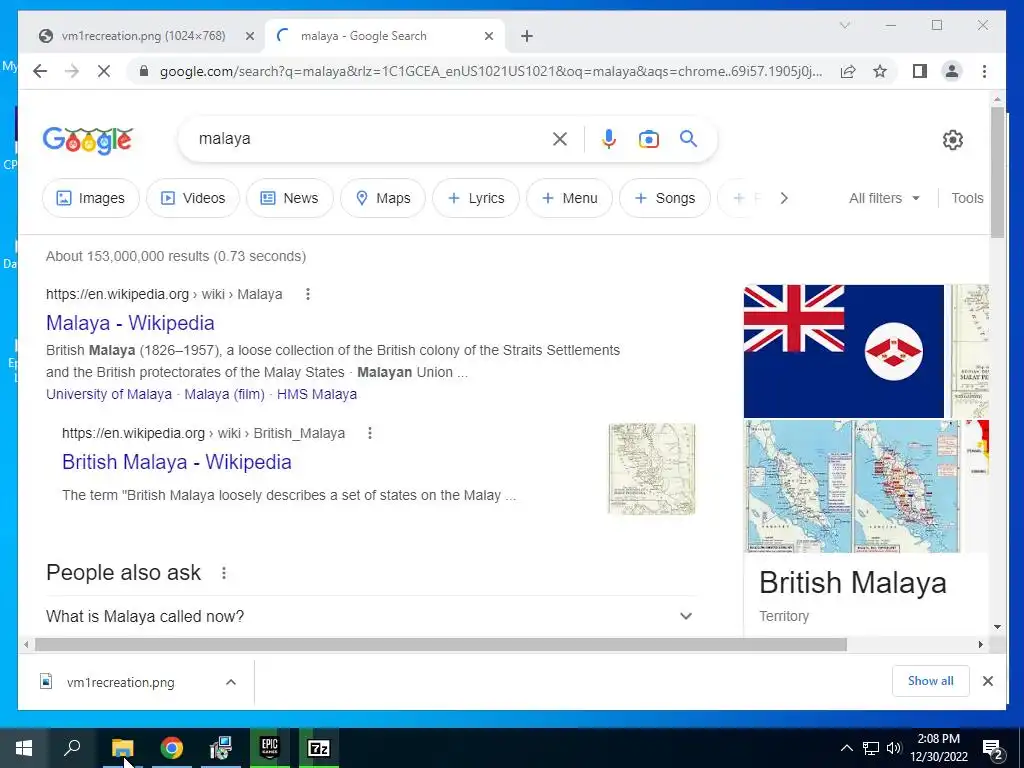Open British Malaya - Wikipedia result
1024x768 pixels.
176,462
